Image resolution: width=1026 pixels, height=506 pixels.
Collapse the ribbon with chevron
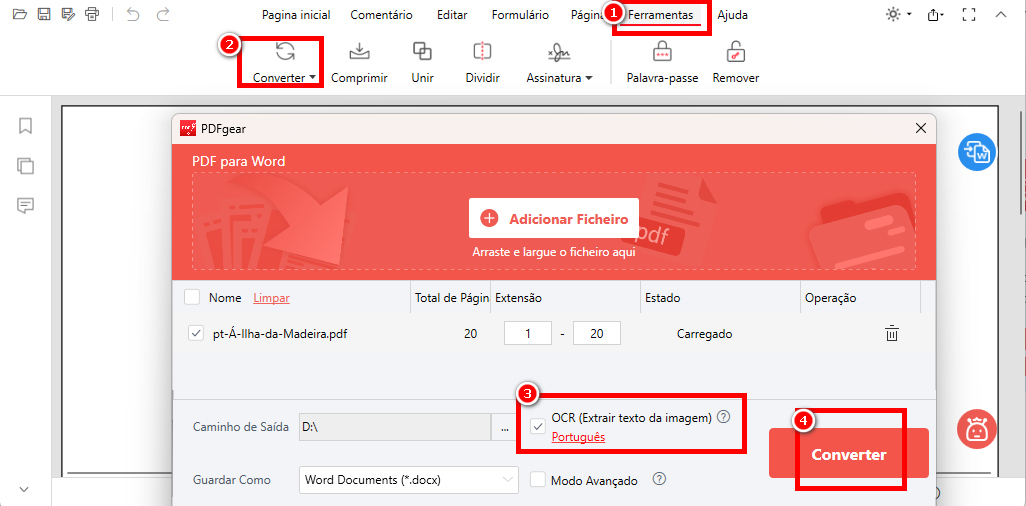tap(1000, 14)
